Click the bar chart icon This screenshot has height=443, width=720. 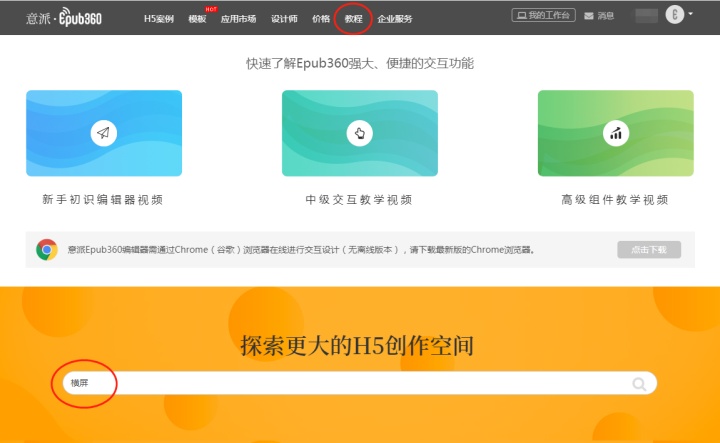616,133
